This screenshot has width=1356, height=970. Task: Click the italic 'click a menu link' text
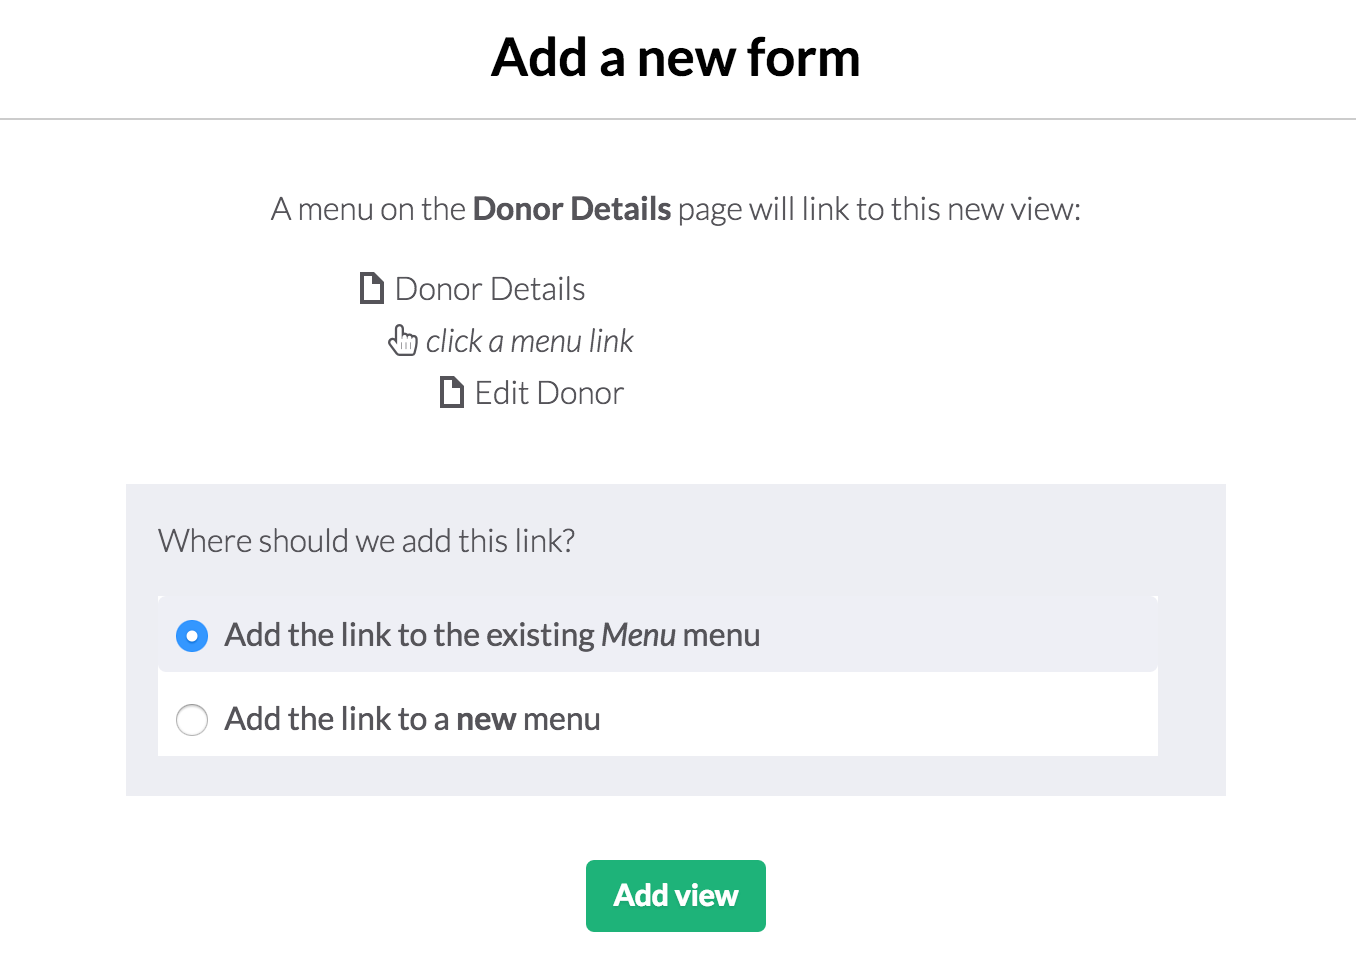point(530,341)
